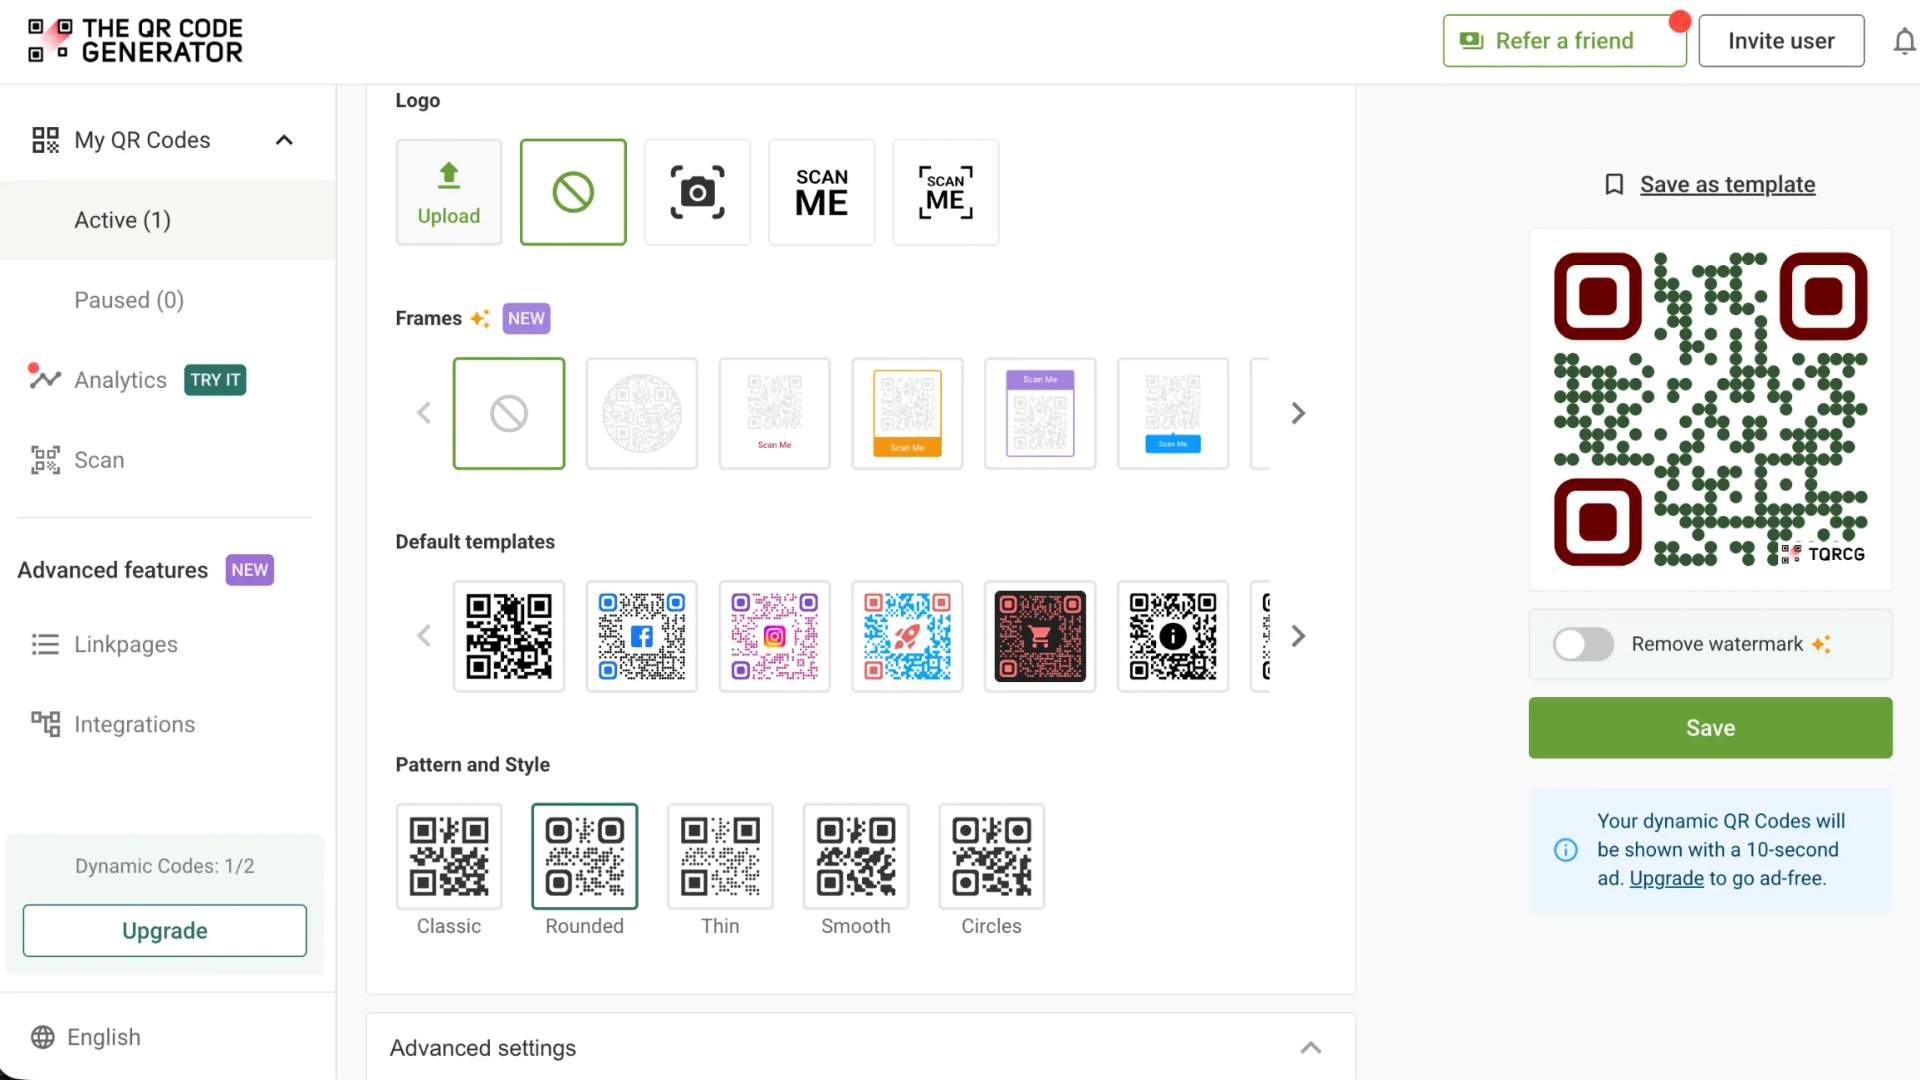Select the Smooth pattern style
The height and width of the screenshot is (1080, 1920).
tap(856, 857)
